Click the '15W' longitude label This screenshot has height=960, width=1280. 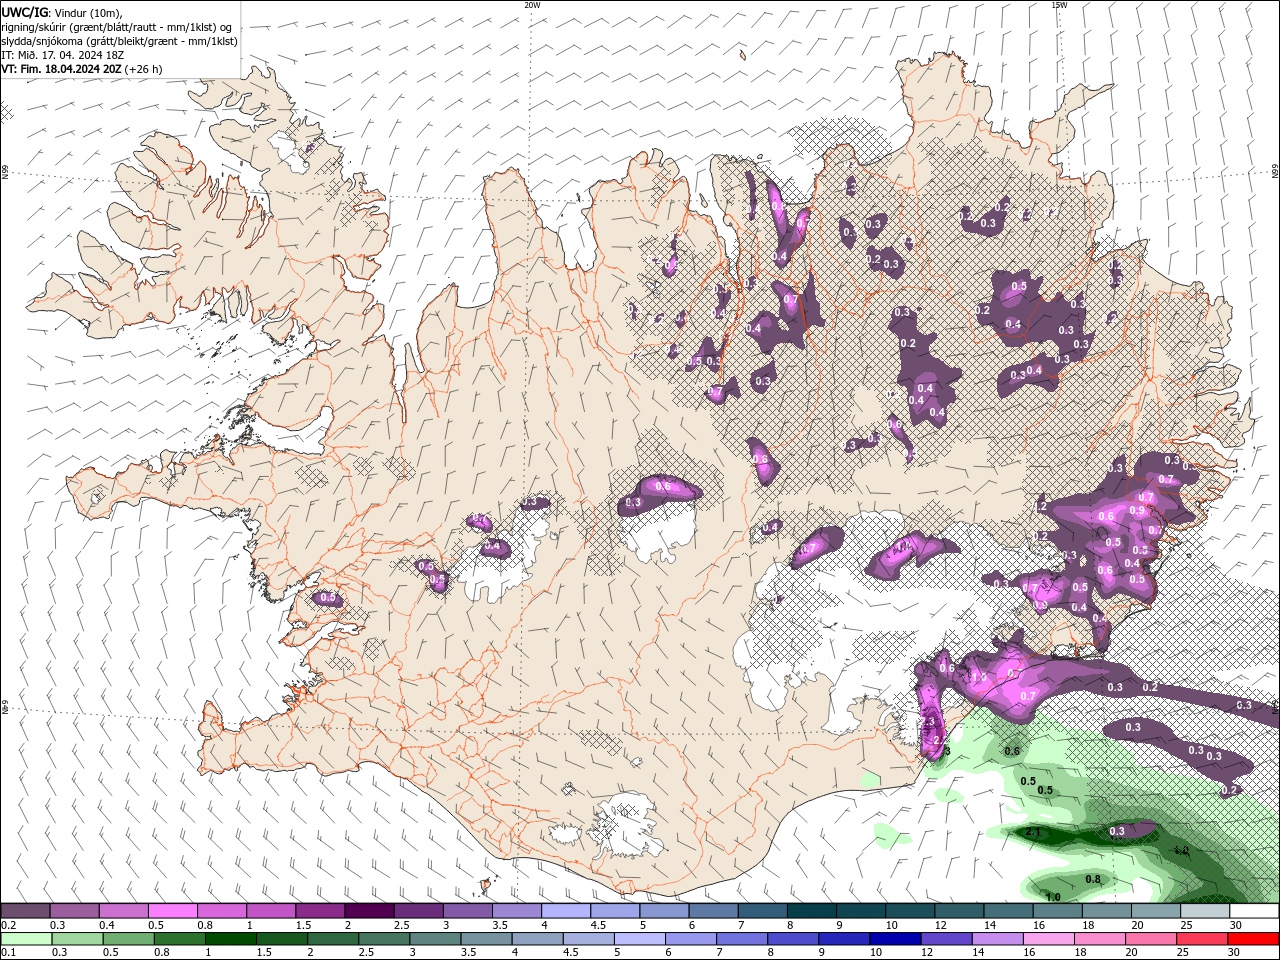tap(1059, 5)
